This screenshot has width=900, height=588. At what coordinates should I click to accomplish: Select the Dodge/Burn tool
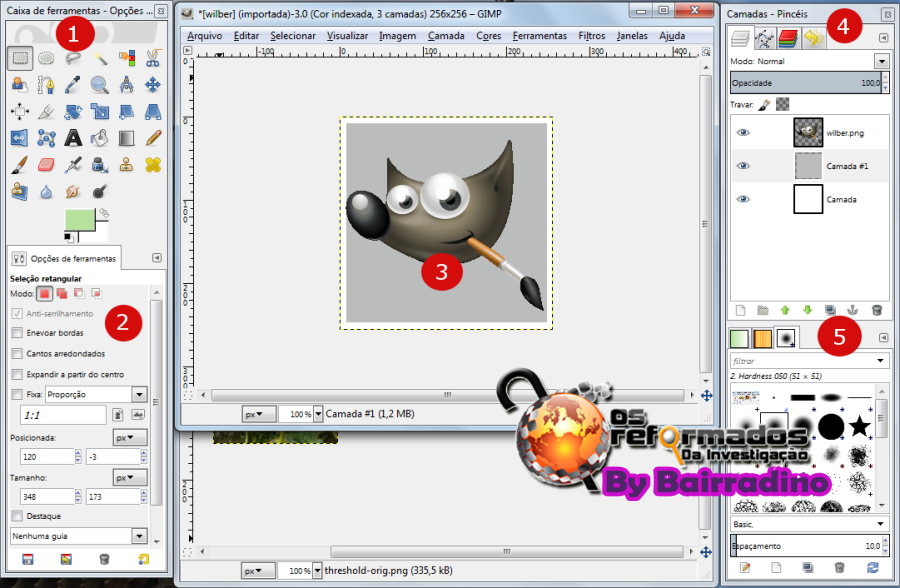tap(100, 191)
